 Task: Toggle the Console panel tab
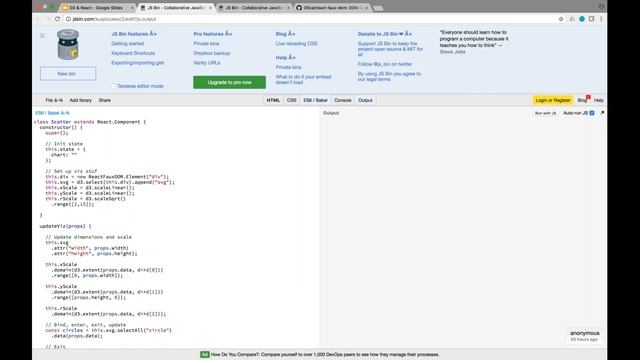point(343,100)
